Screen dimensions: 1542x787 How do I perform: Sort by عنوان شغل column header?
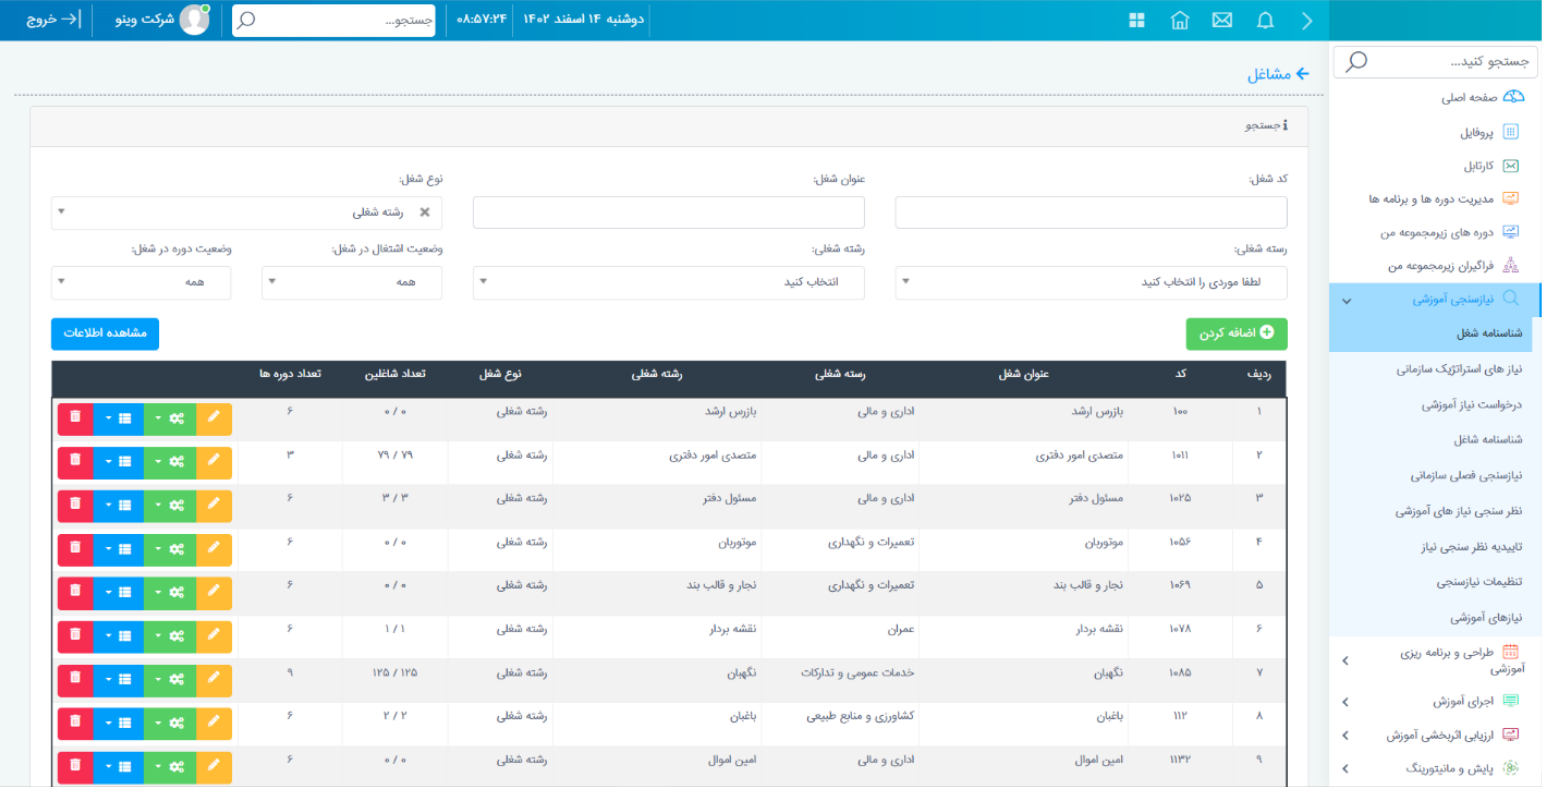pos(1023,374)
